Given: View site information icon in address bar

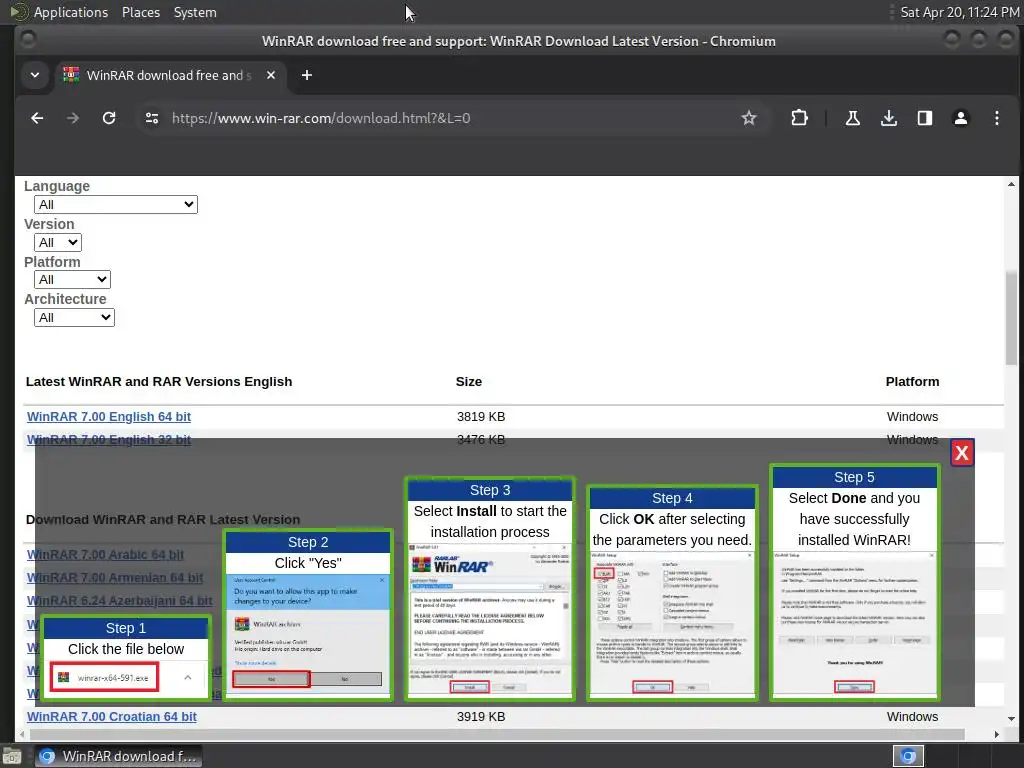Looking at the screenshot, I should [x=152, y=118].
